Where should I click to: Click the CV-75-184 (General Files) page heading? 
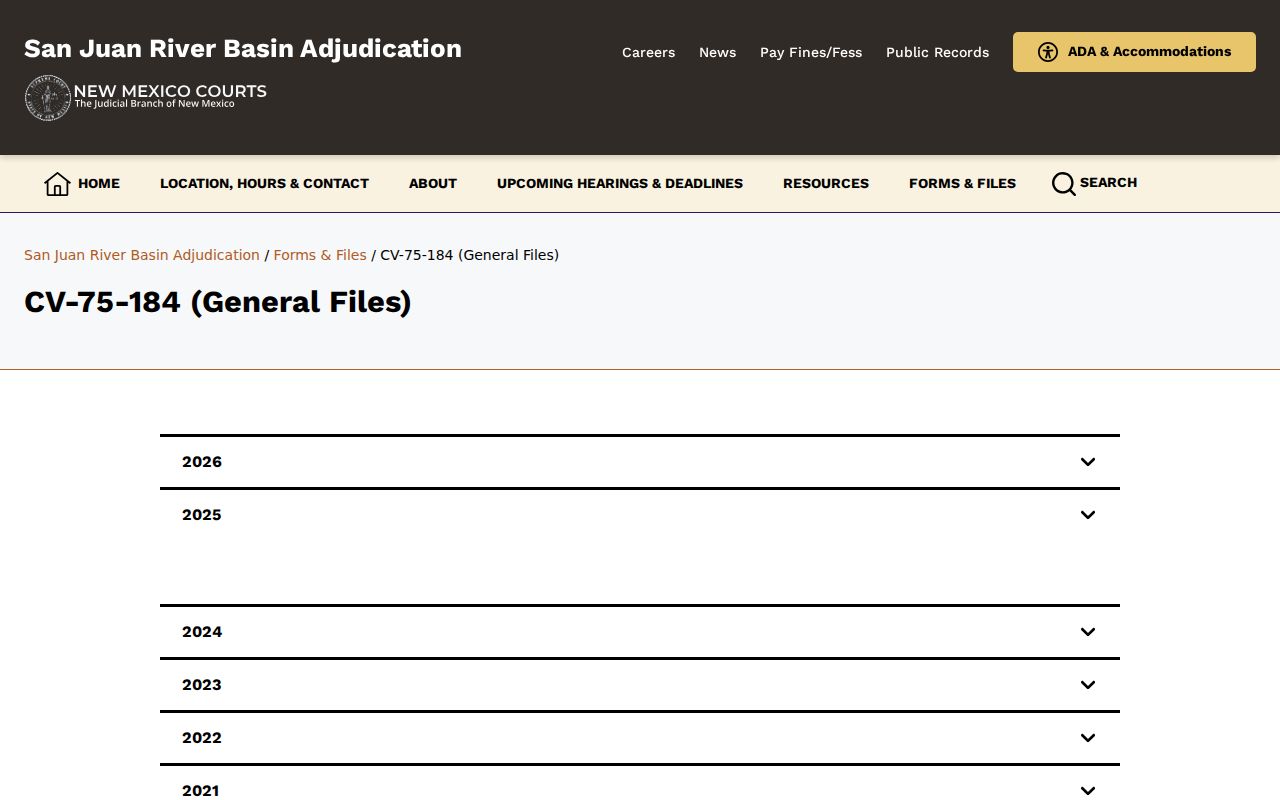click(218, 302)
